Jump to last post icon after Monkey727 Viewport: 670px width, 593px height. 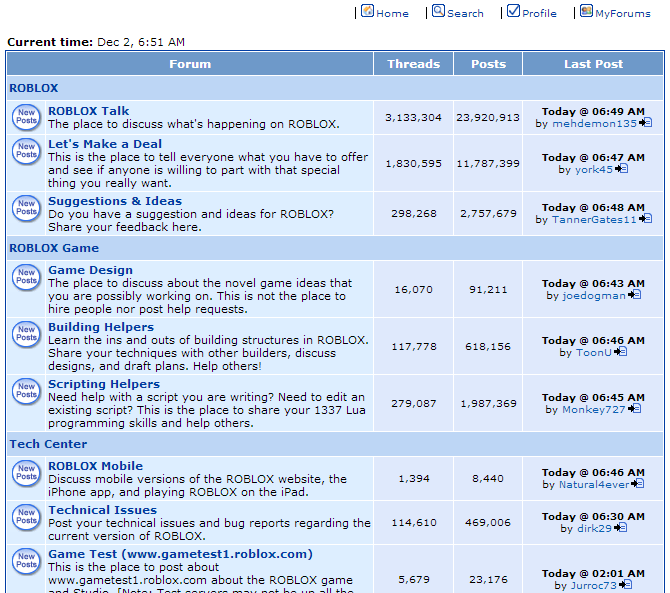click(635, 409)
